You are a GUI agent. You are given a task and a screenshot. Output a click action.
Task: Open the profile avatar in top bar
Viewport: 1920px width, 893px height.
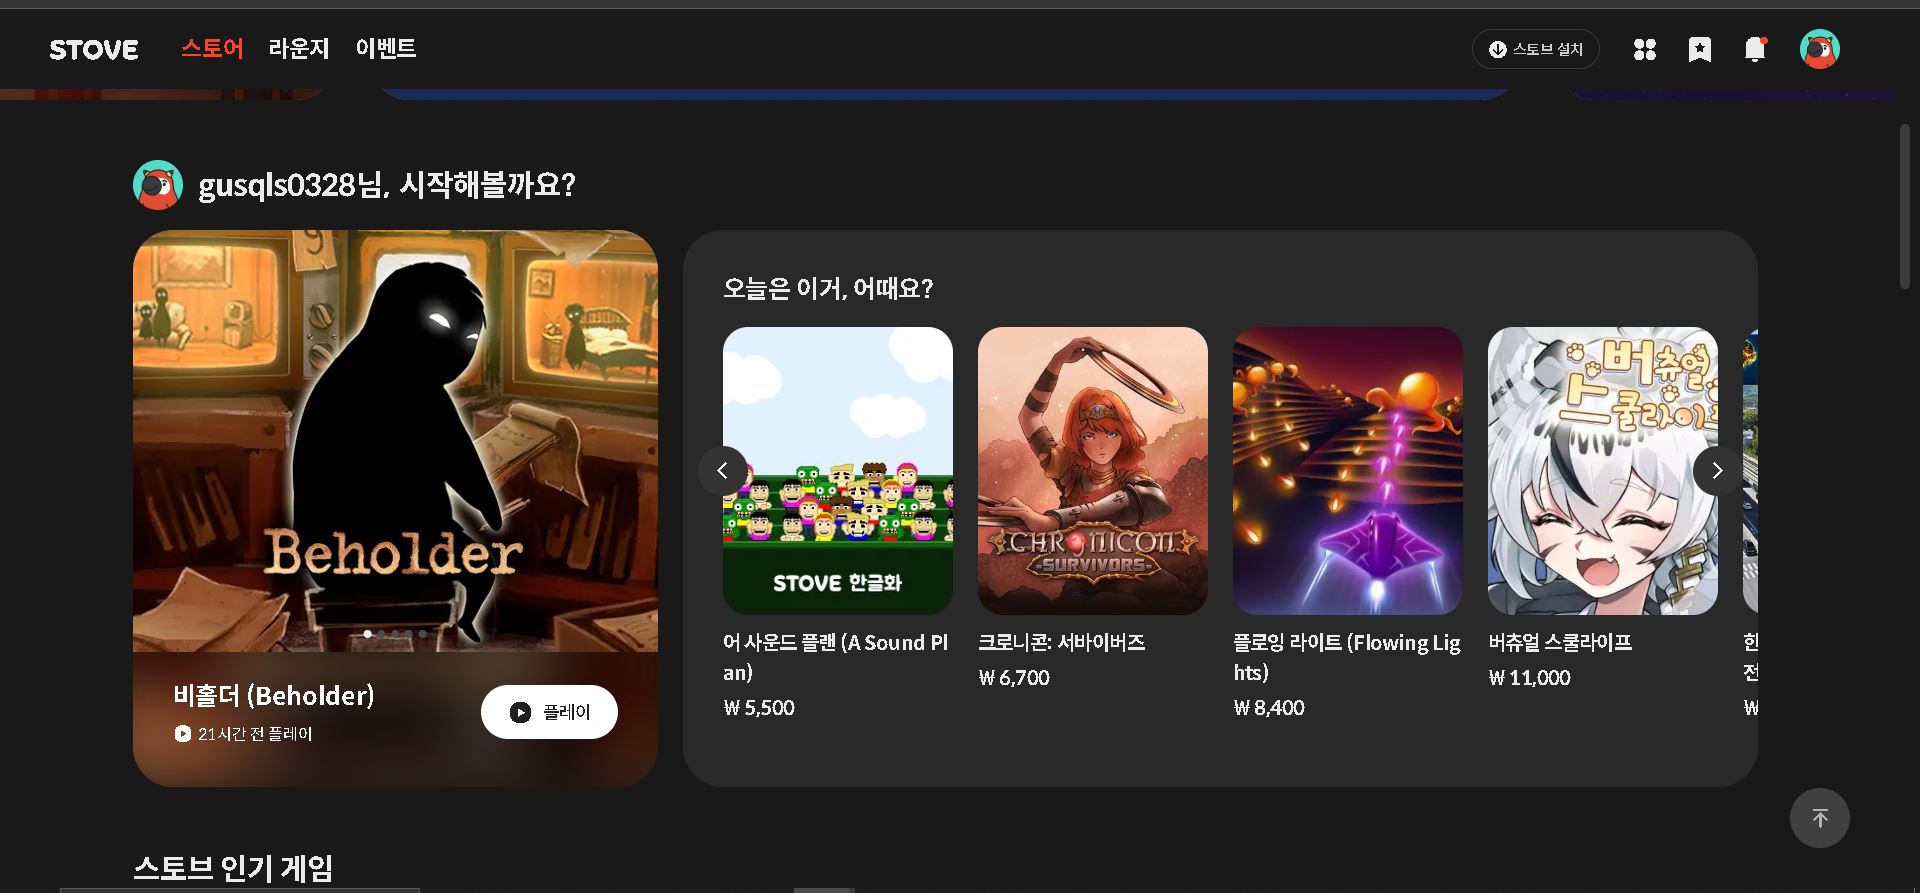click(x=1820, y=49)
